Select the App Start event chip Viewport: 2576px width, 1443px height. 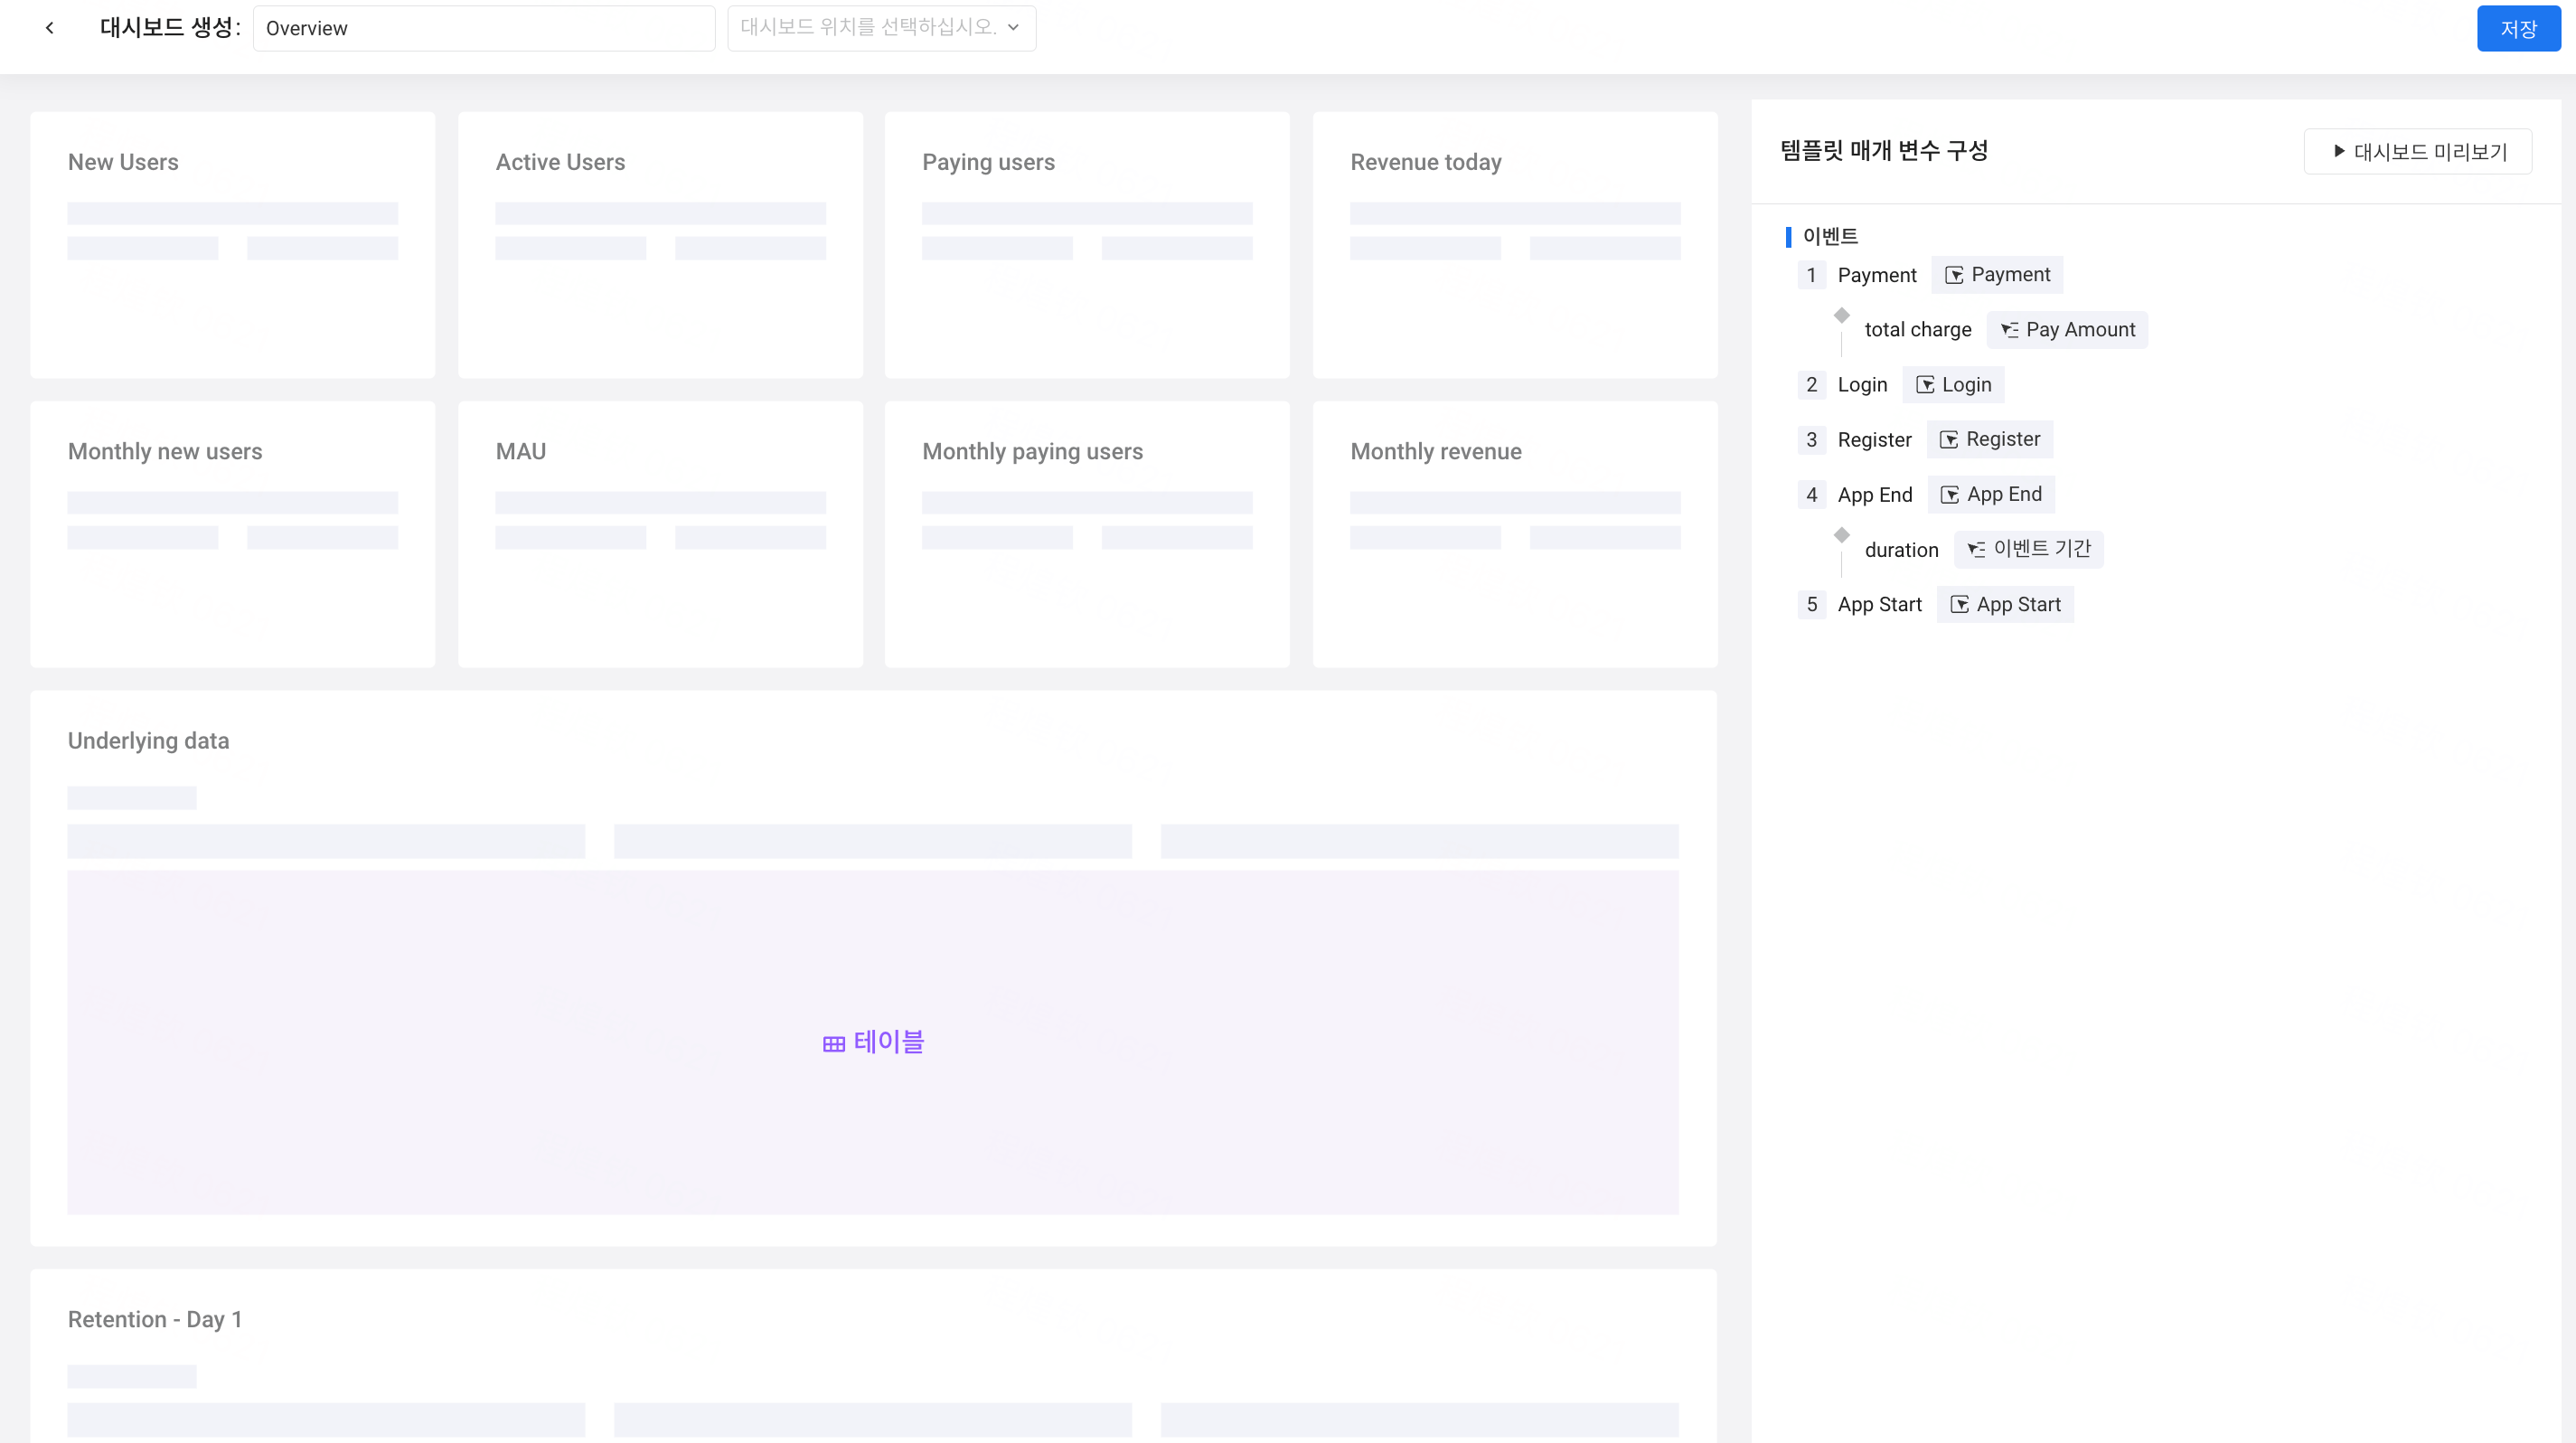tap(2005, 604)
